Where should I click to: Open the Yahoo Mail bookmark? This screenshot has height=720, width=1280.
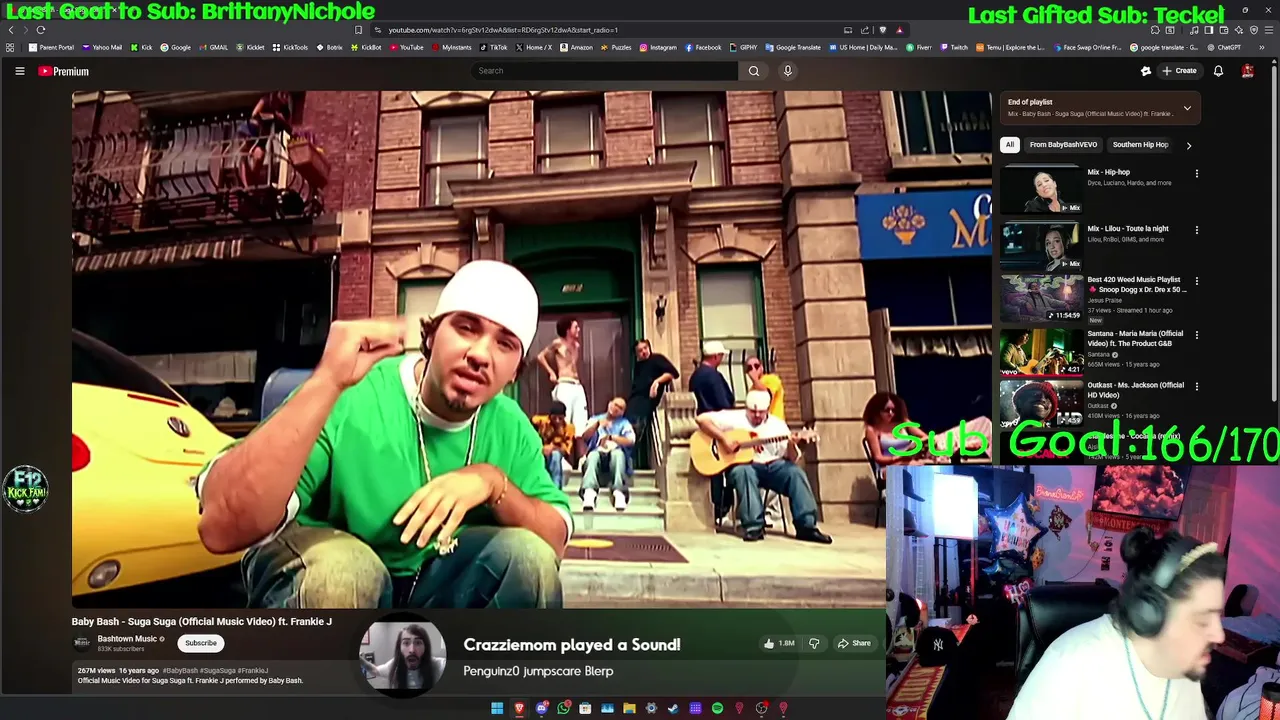(x=102, y=47)
